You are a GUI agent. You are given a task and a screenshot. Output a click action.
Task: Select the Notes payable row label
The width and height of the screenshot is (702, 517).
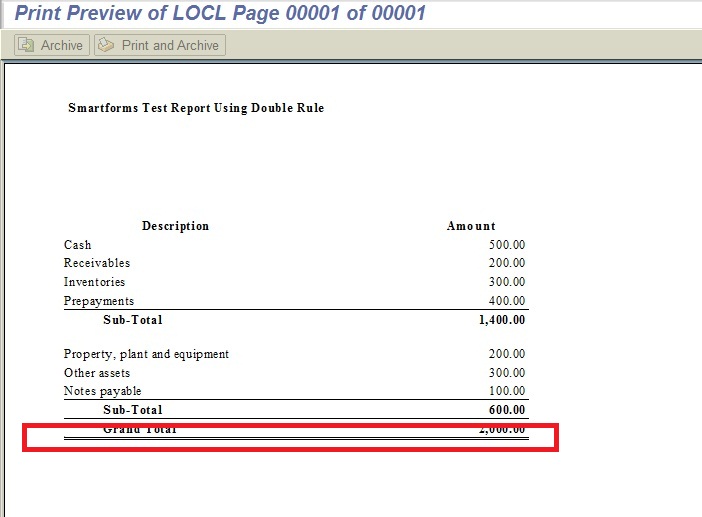[x=102, y=391]
